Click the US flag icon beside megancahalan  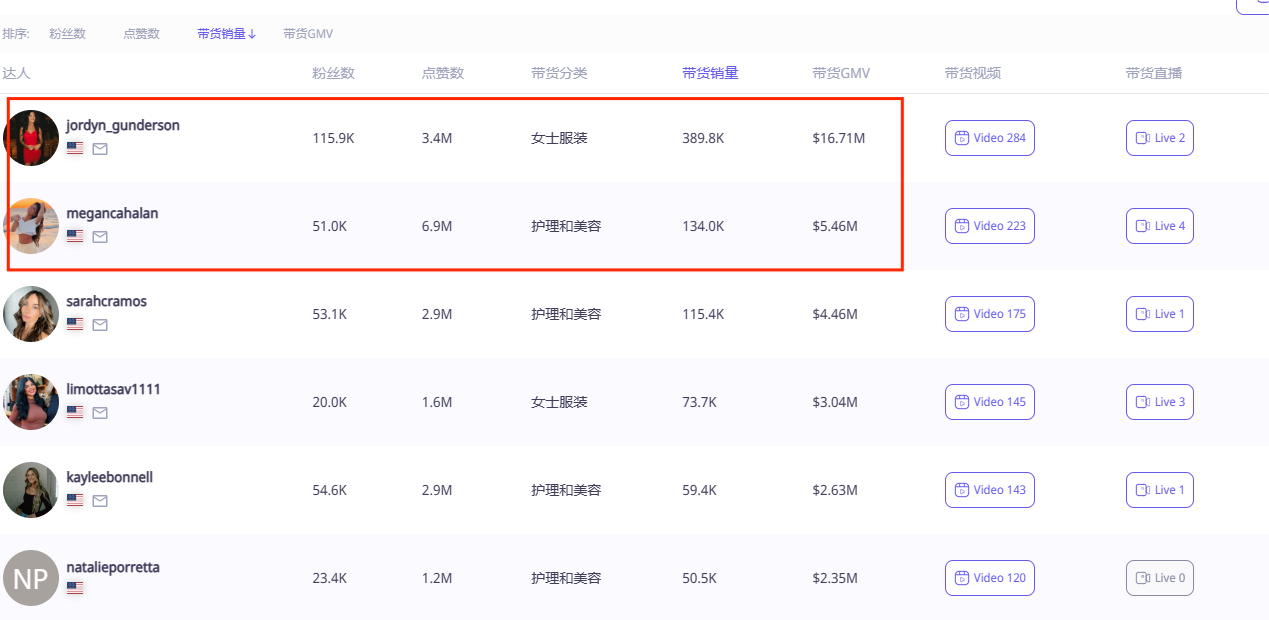(74, 236)
